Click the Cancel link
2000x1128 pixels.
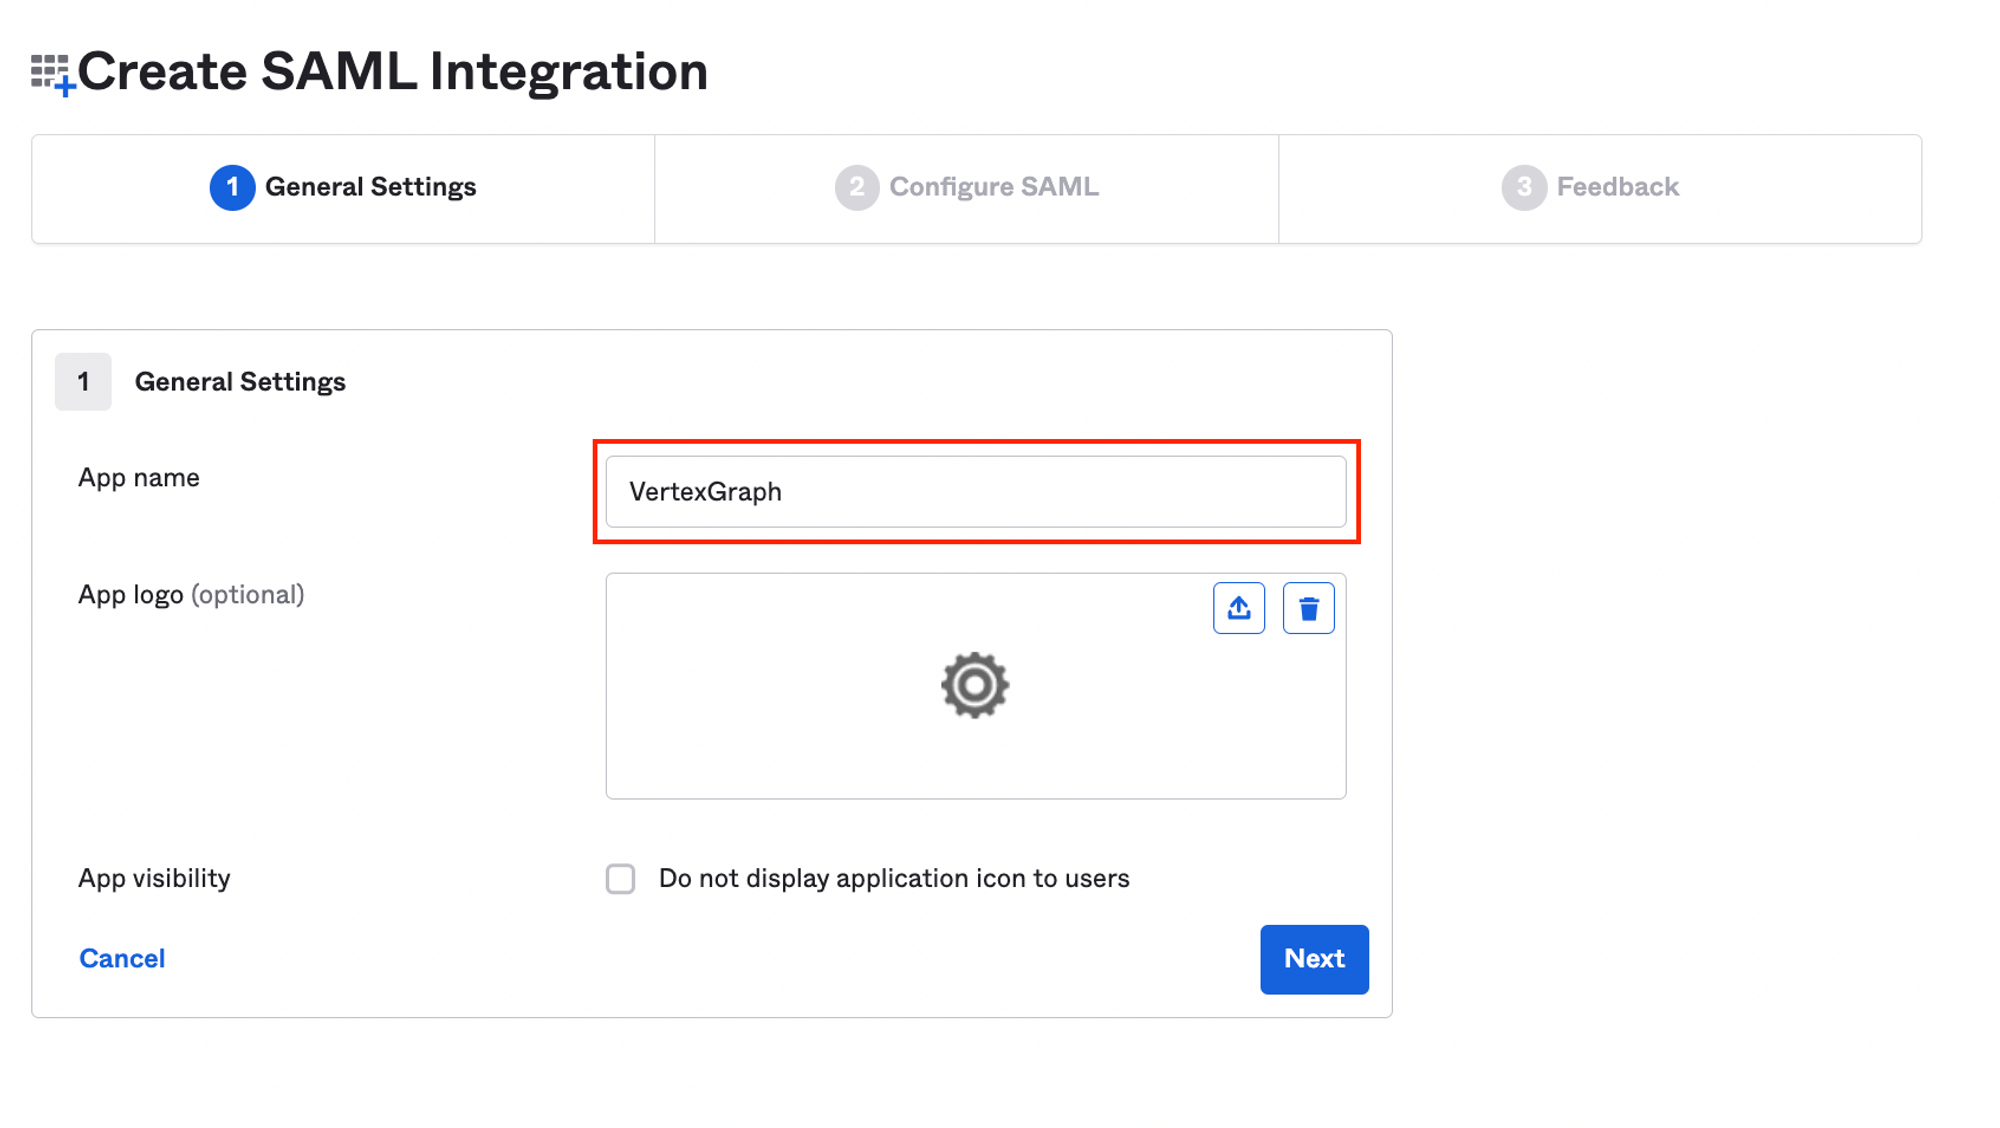pos(122,959)
